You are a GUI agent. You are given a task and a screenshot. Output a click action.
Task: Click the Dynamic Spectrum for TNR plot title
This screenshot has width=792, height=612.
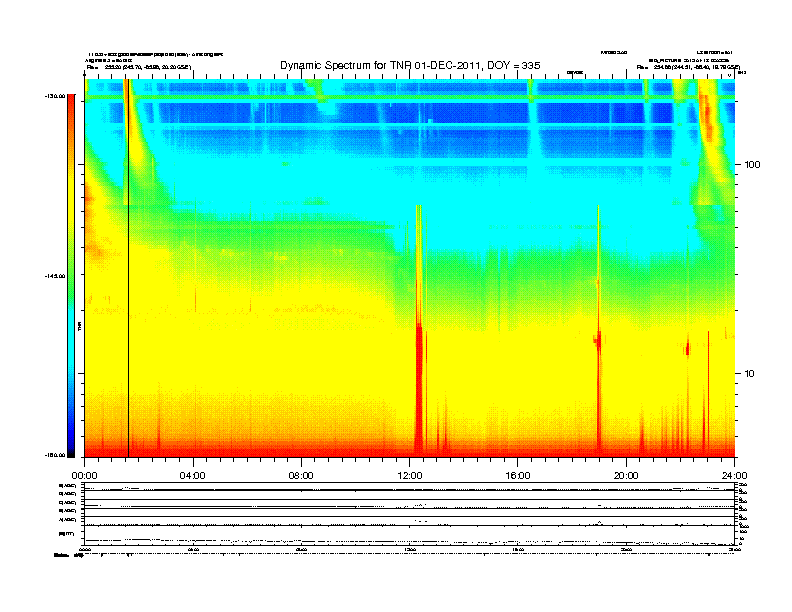410,65
